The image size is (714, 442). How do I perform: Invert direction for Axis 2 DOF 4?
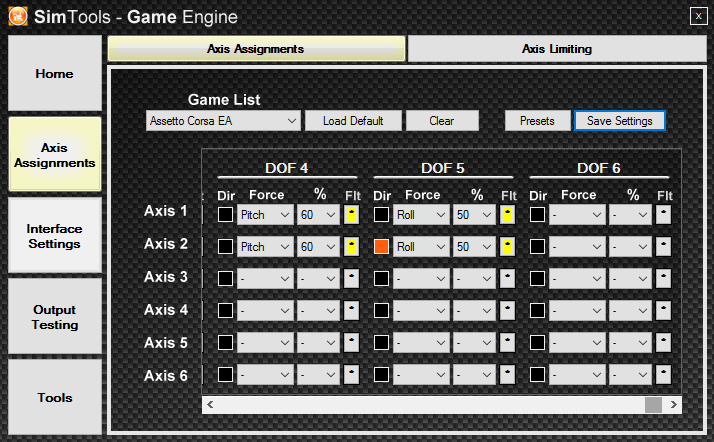225,246
